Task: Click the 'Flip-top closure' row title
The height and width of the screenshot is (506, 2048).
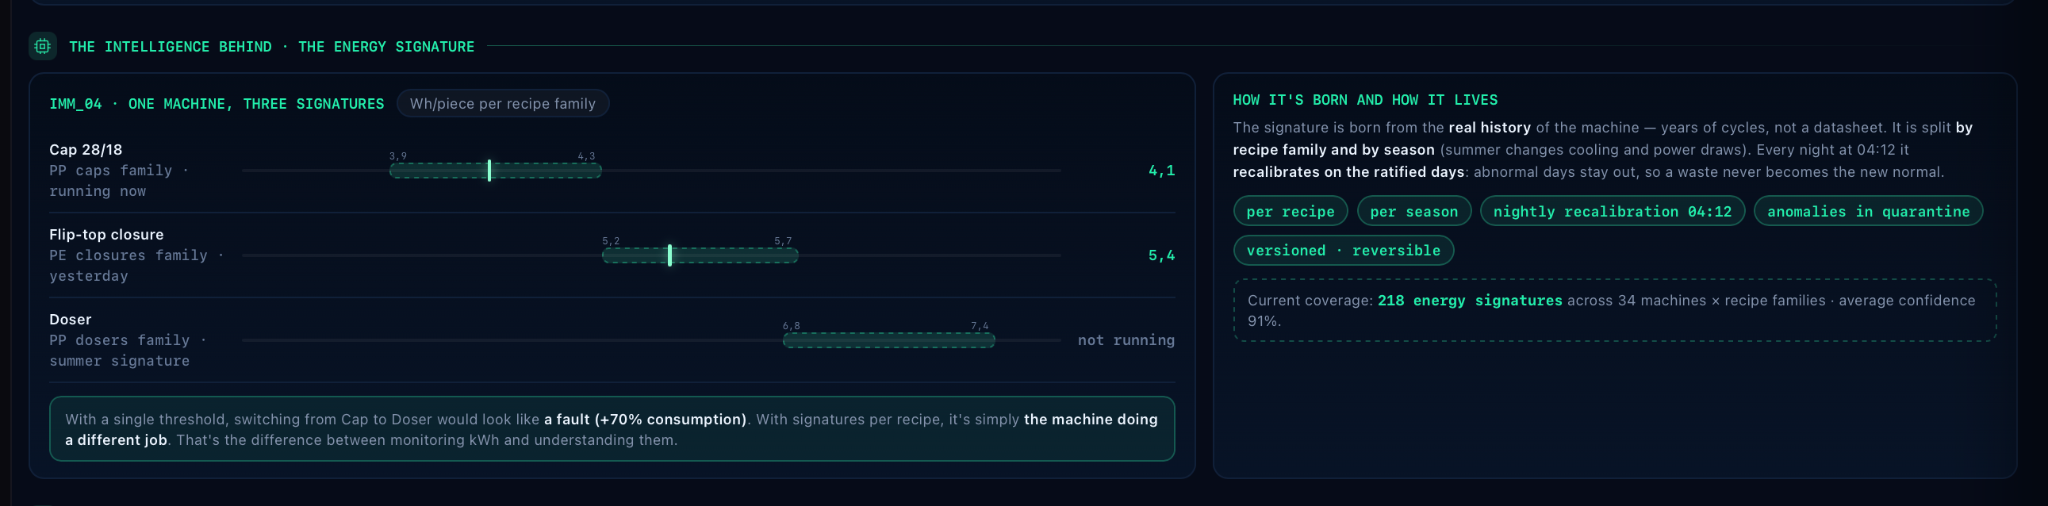Action: click(106, 235)
